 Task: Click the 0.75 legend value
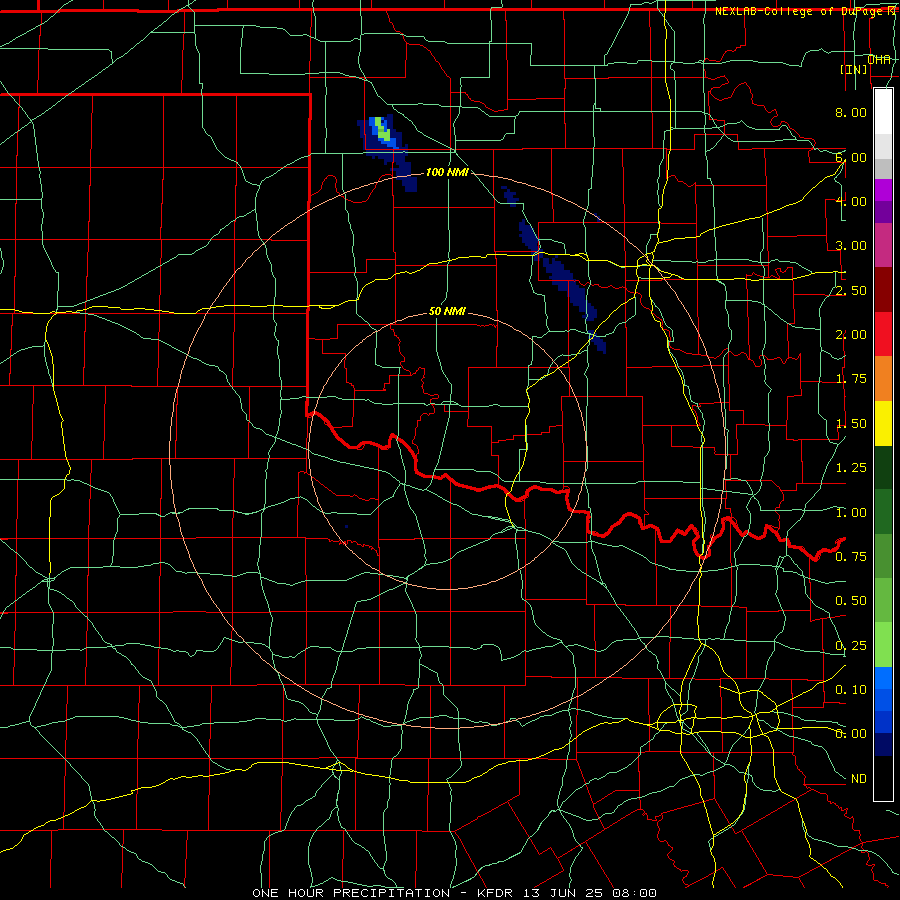point(851,557)
